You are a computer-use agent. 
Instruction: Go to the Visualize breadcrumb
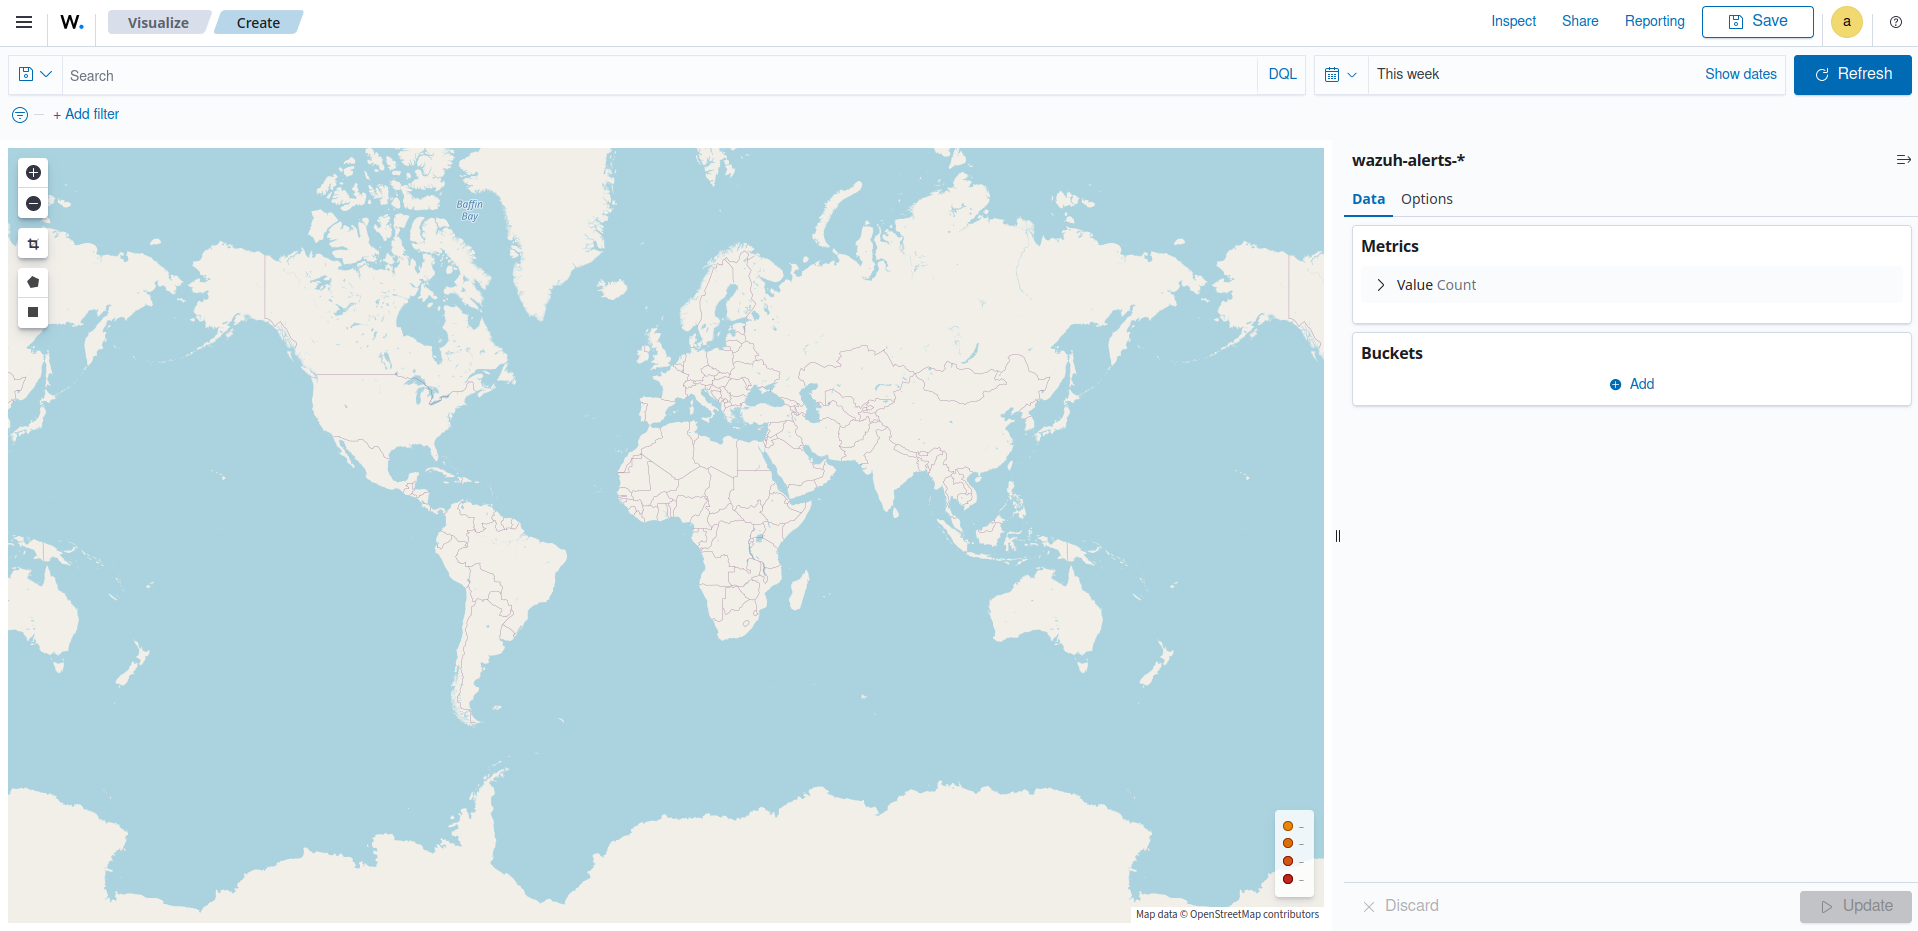(158, 22)
